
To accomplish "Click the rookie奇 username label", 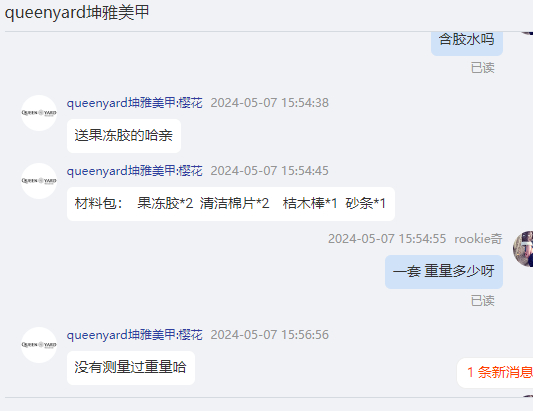I will 478,239.
